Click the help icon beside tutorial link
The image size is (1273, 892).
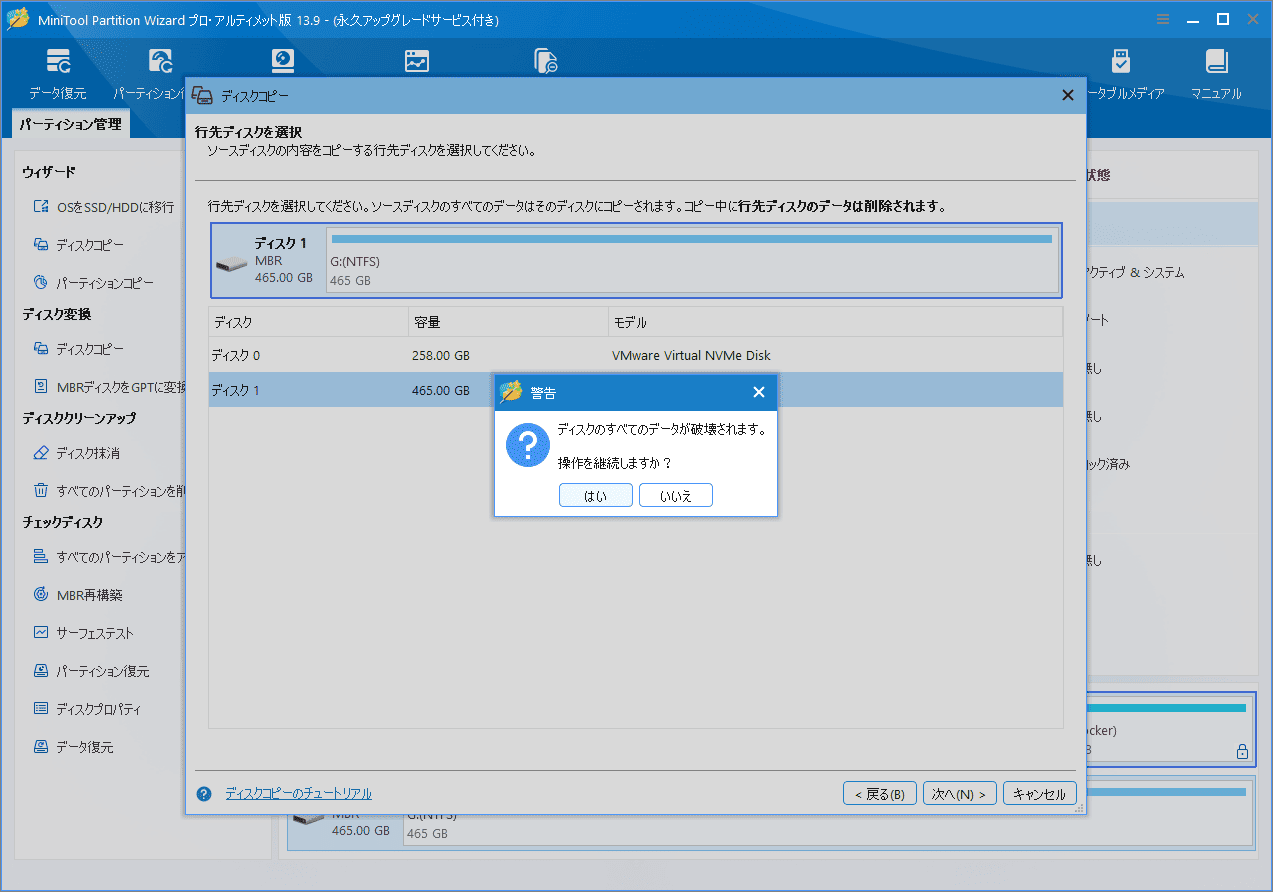204,794
